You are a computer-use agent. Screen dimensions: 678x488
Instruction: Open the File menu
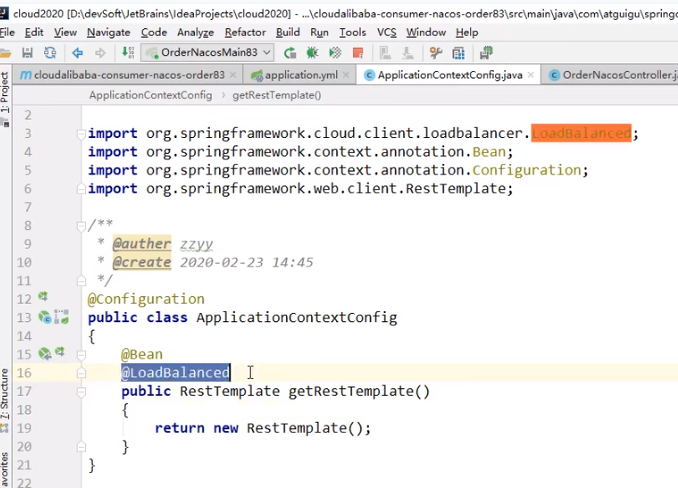tap(7, 32)
